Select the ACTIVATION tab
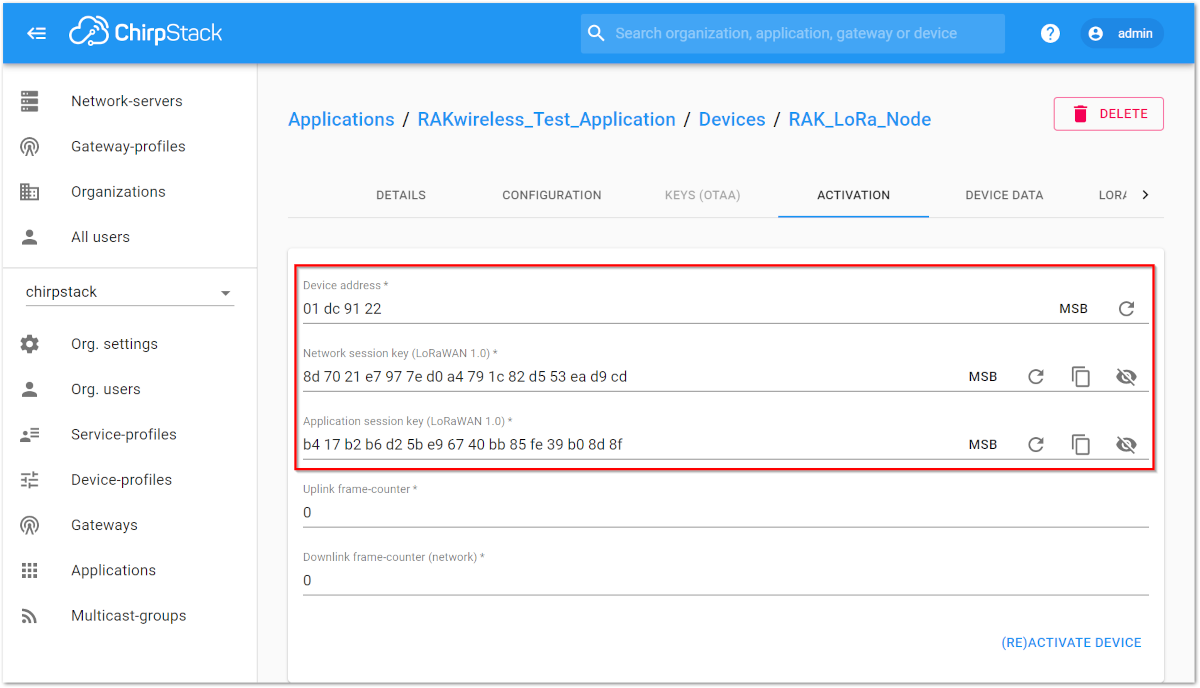 pyautogui.click(x=853, y=195)
